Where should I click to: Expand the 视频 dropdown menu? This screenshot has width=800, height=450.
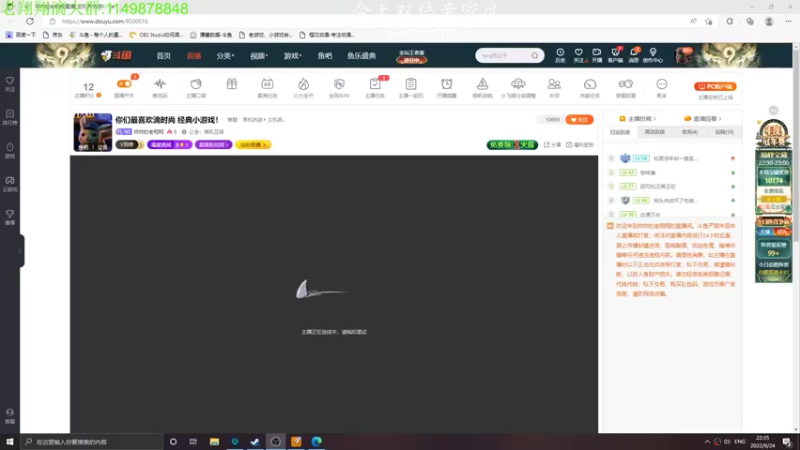point(259,56)
